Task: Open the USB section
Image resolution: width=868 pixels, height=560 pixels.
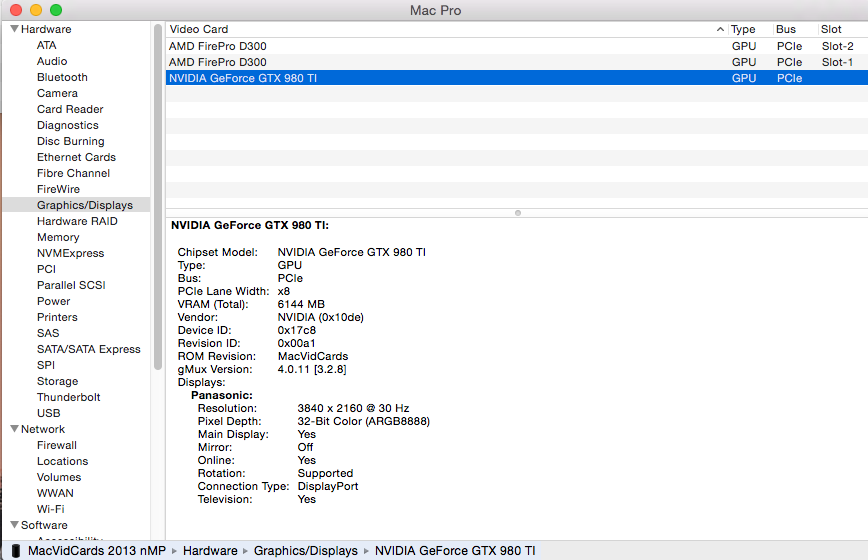Action: [48, 413]
